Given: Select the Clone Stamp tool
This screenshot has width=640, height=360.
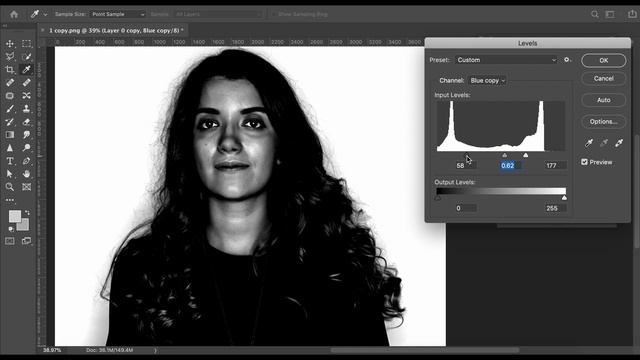Looking at the screenshot, I should [27, 109].
